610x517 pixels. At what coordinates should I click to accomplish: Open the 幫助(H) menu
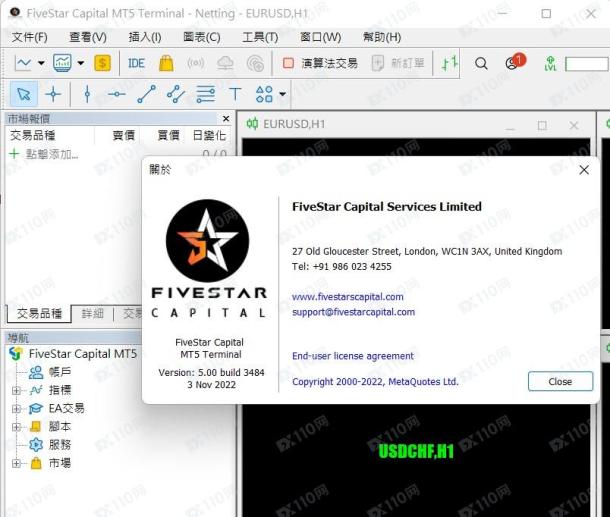[x=382, y=37]
